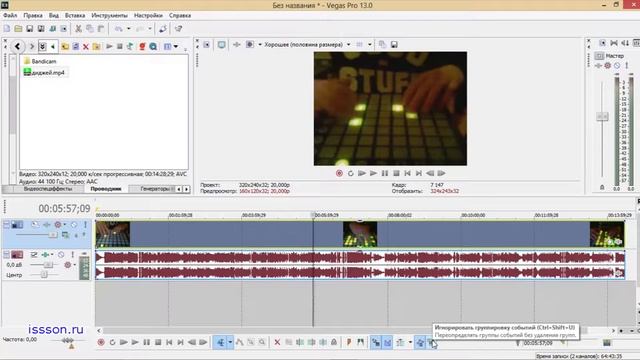This screenshot has width=640, height=360.
Task: Open video track automation settings dropdown
Action: click(x=64, y=224)
